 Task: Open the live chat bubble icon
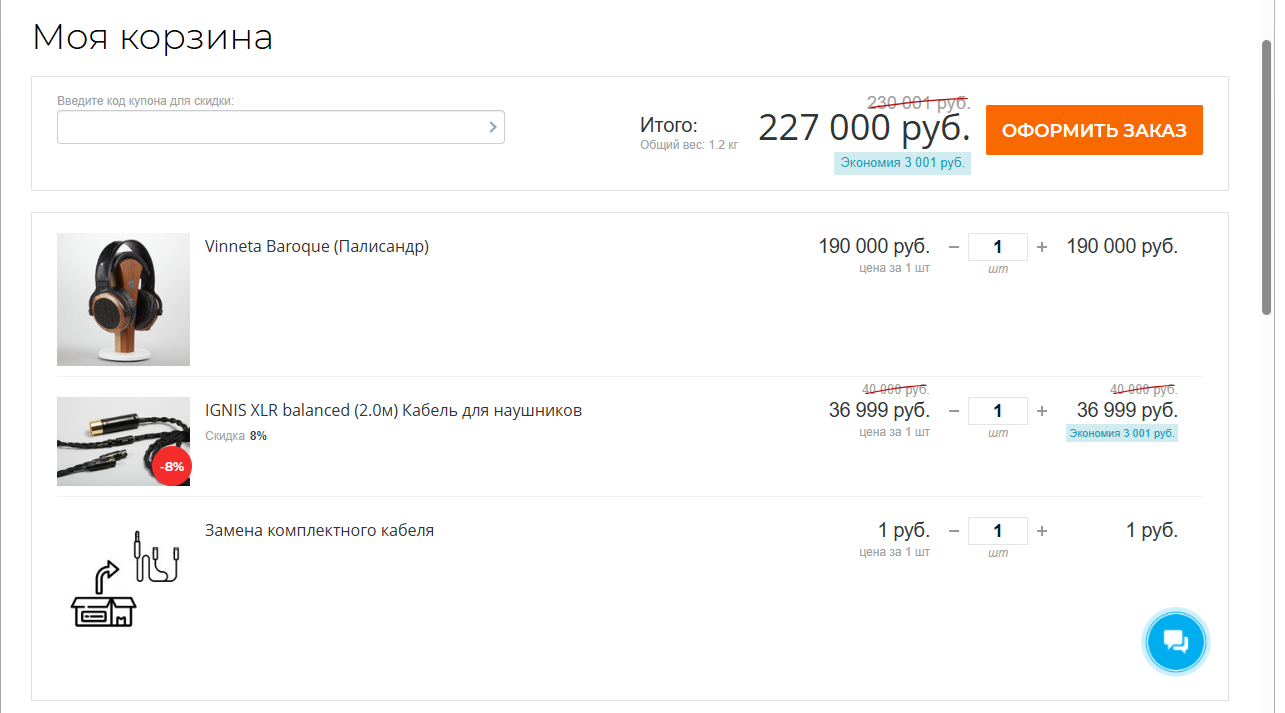click(x=1176, y=641)
